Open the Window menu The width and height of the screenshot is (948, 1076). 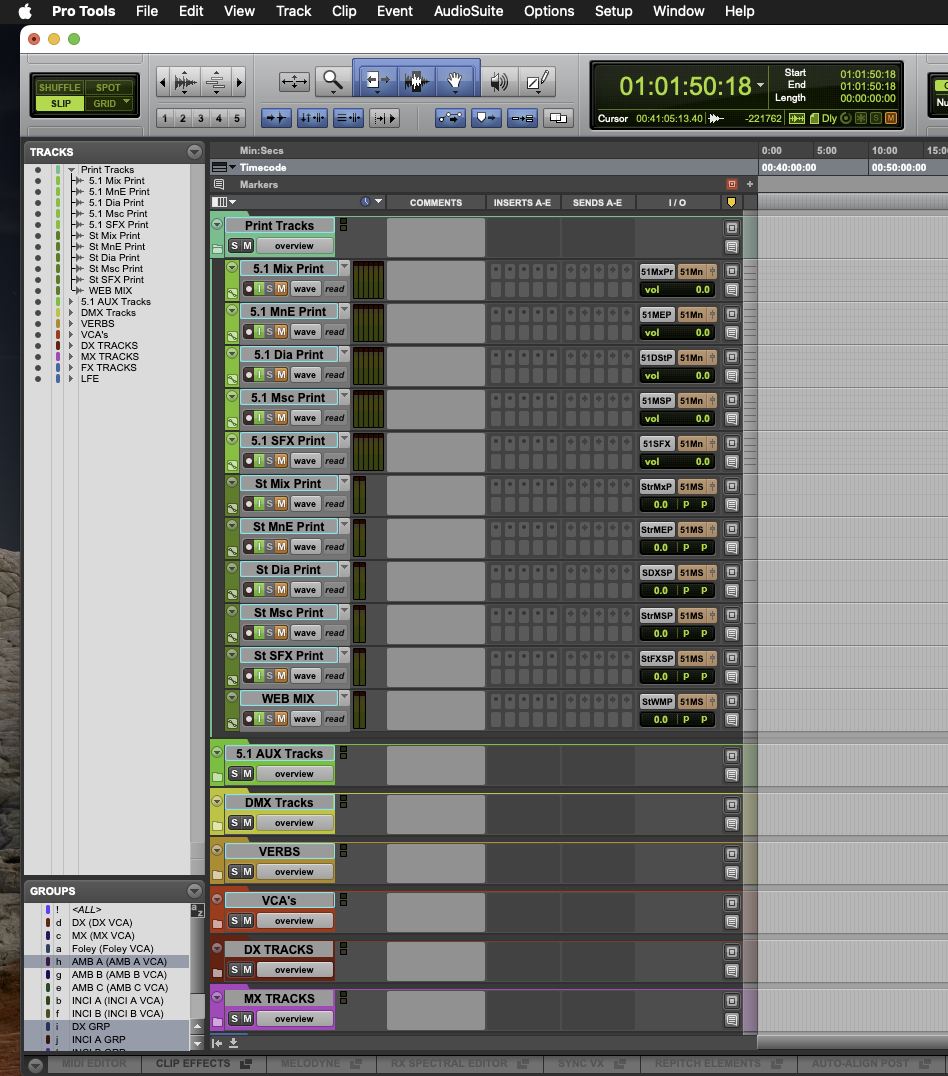pos(678,11)
